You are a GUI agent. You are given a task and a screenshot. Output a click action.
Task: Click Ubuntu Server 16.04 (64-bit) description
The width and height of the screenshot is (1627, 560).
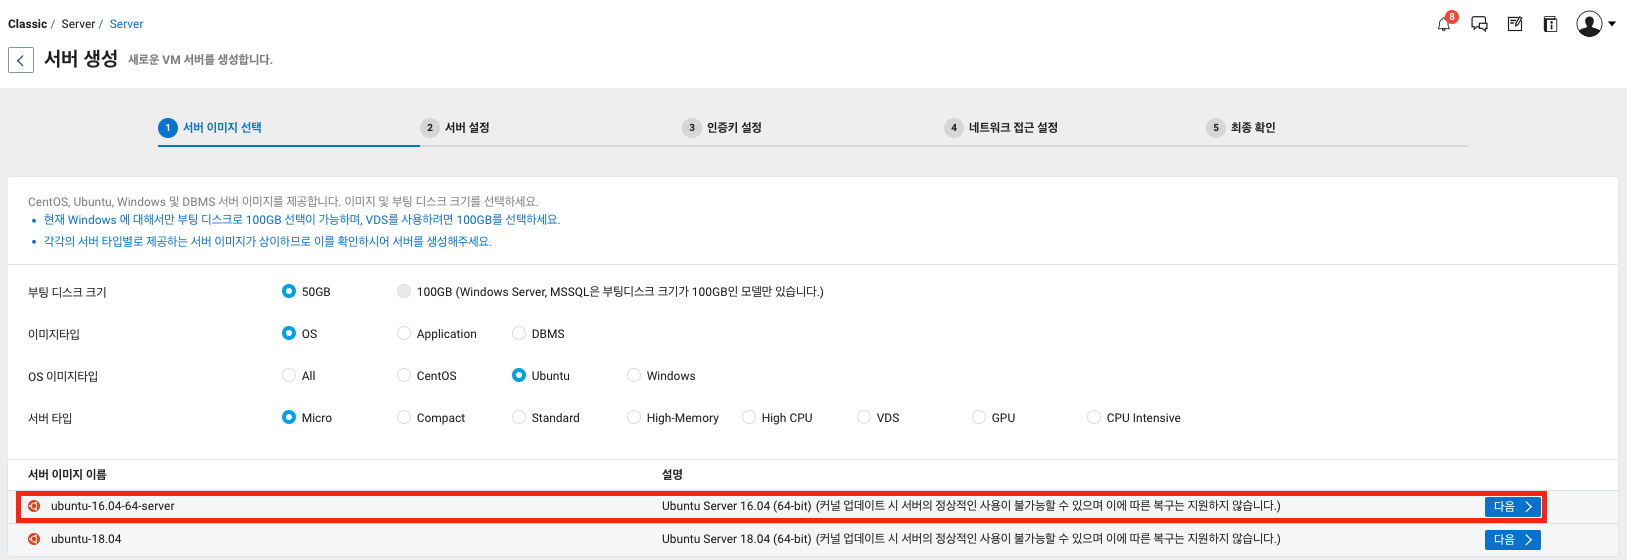[971, 506]
